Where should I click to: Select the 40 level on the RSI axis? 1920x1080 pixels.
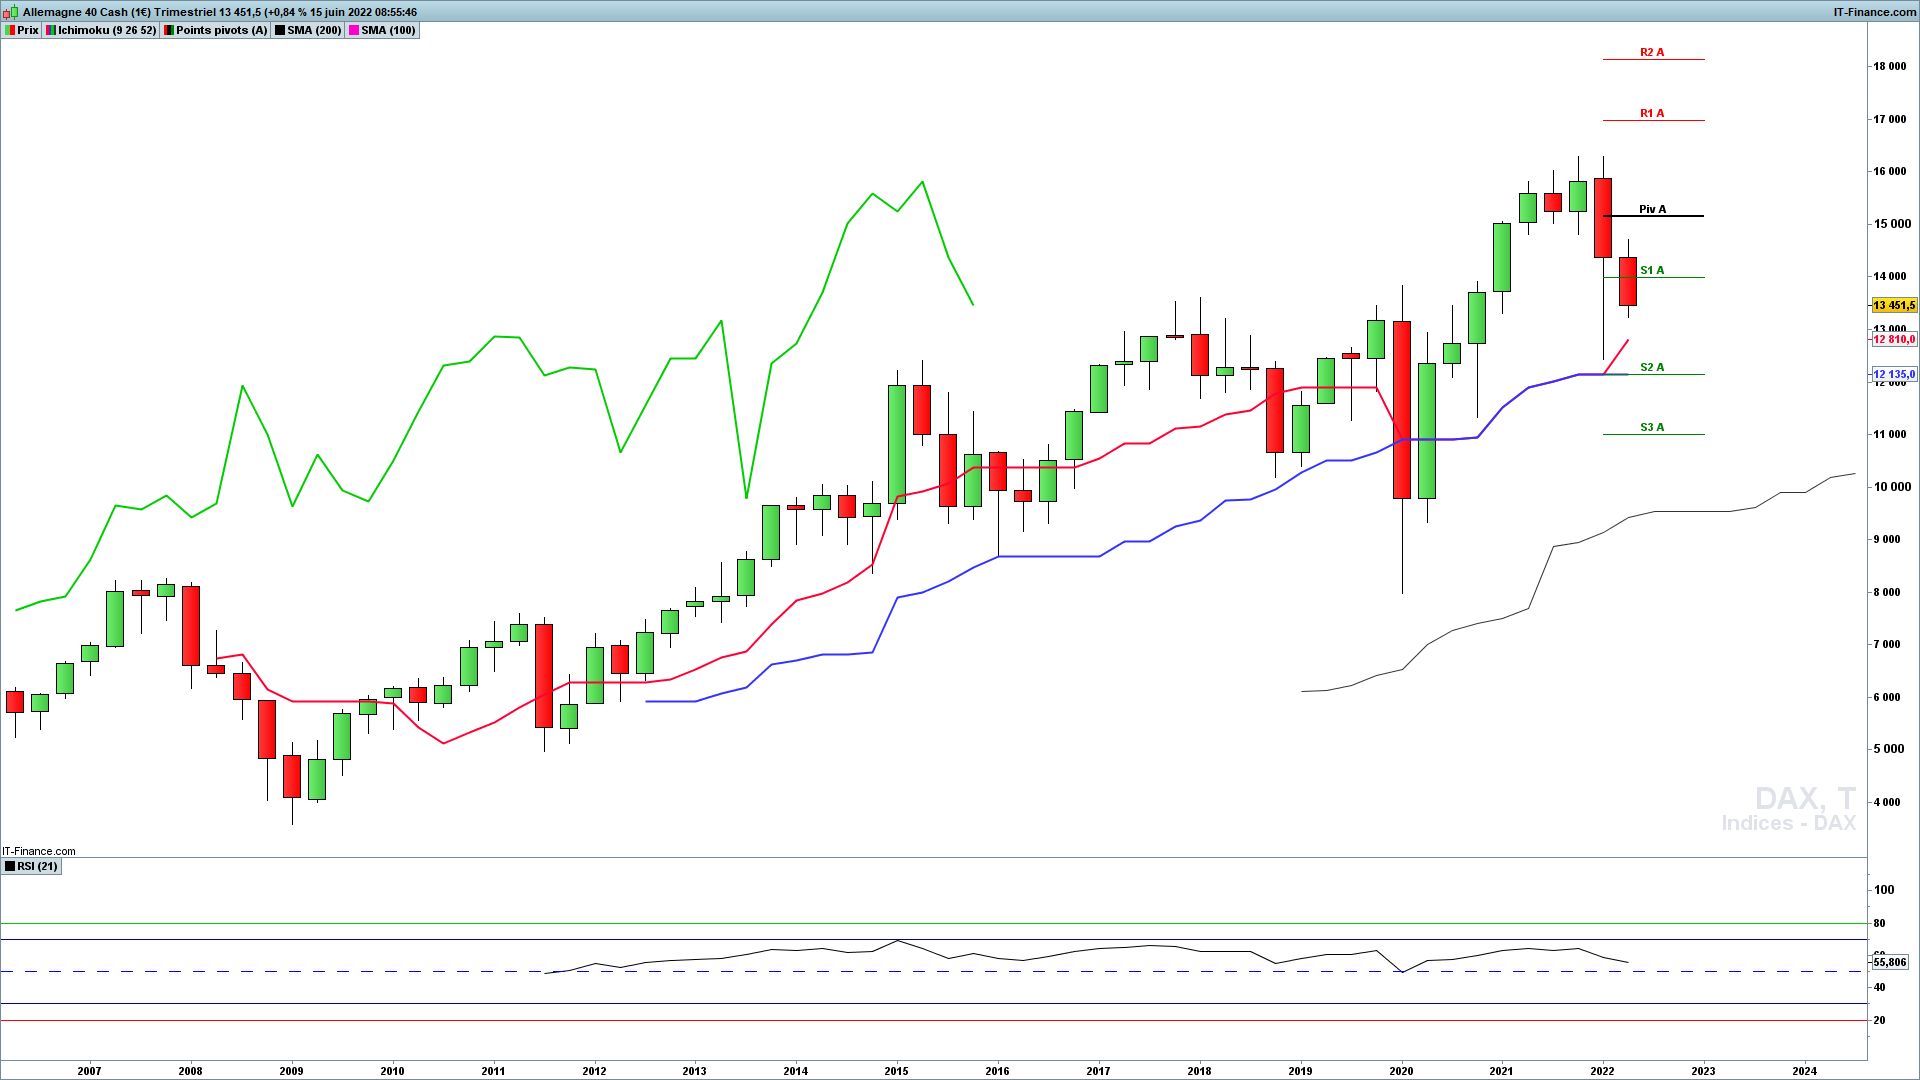click(x=1879, y=987)
